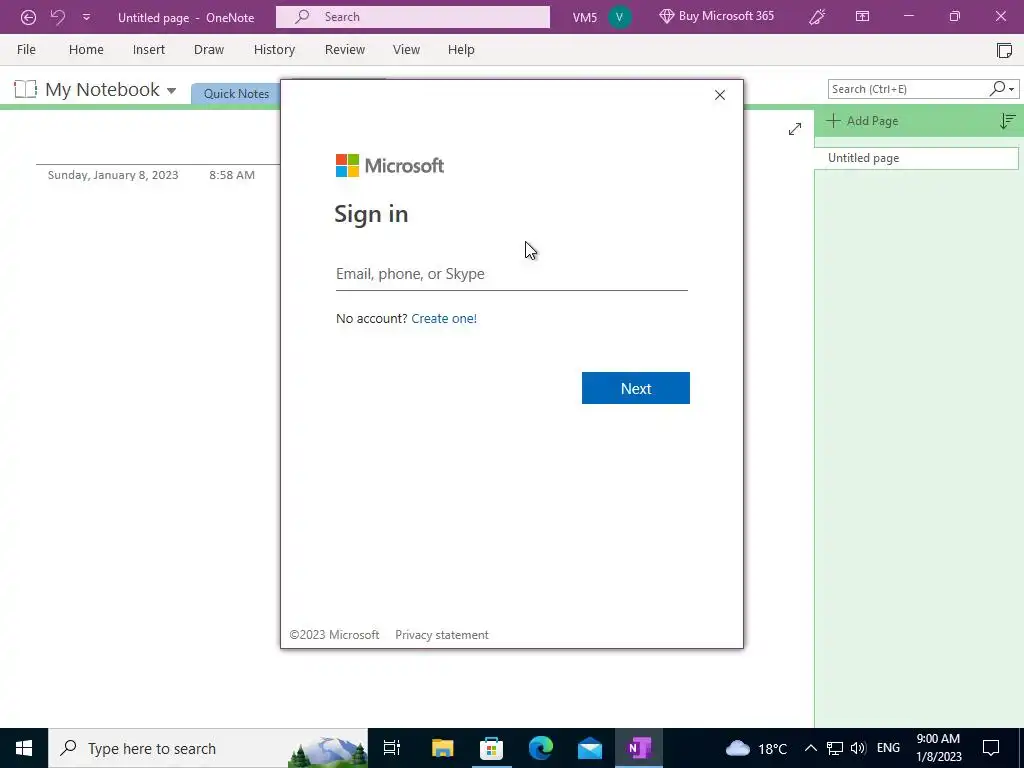Click the Email, phone, or Skype field
This screenshot has height=768, width=1024.
tap(511, 274)
